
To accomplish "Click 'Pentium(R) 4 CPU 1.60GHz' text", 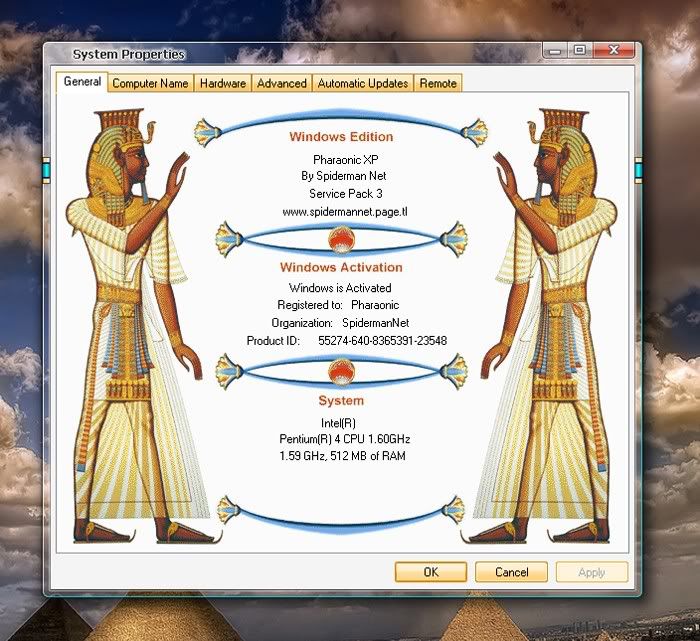I will (x=345, y=439).
